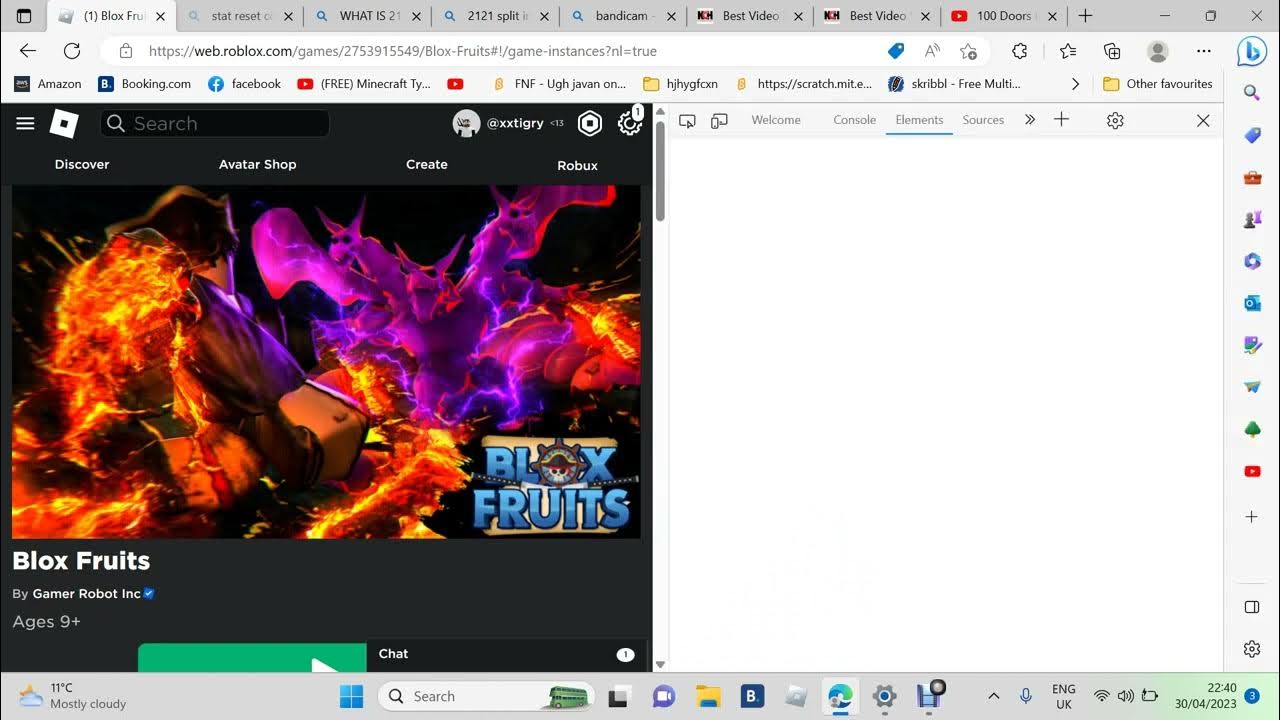
Task: Open the Gamer Robot Inc creator link
Action: (x=87, y=593)
